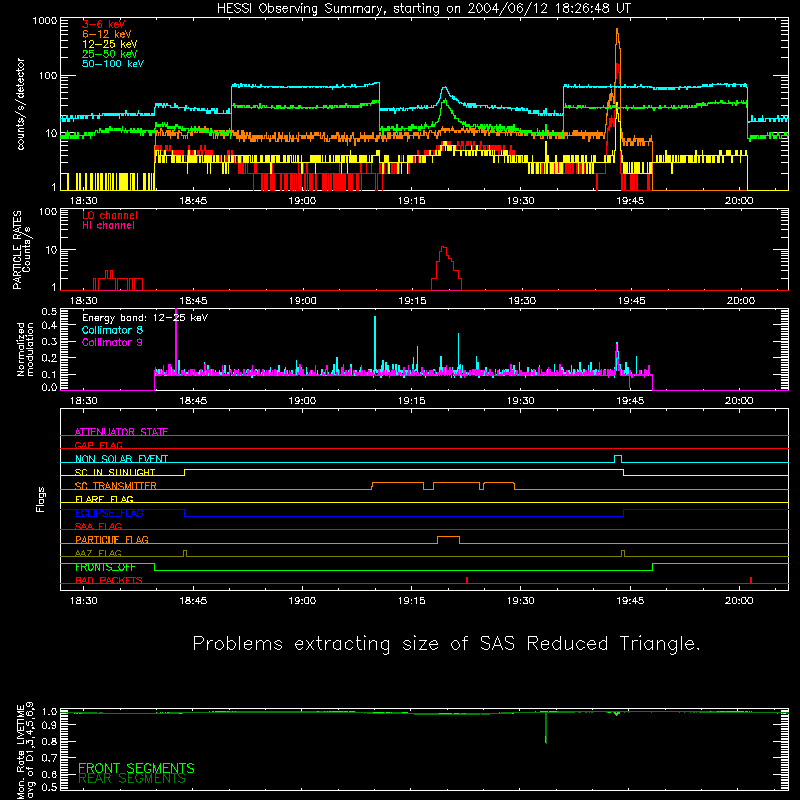Click the first SC TRANSMITTER raised segment
The image size is (800, 800).
click(398, 485)
